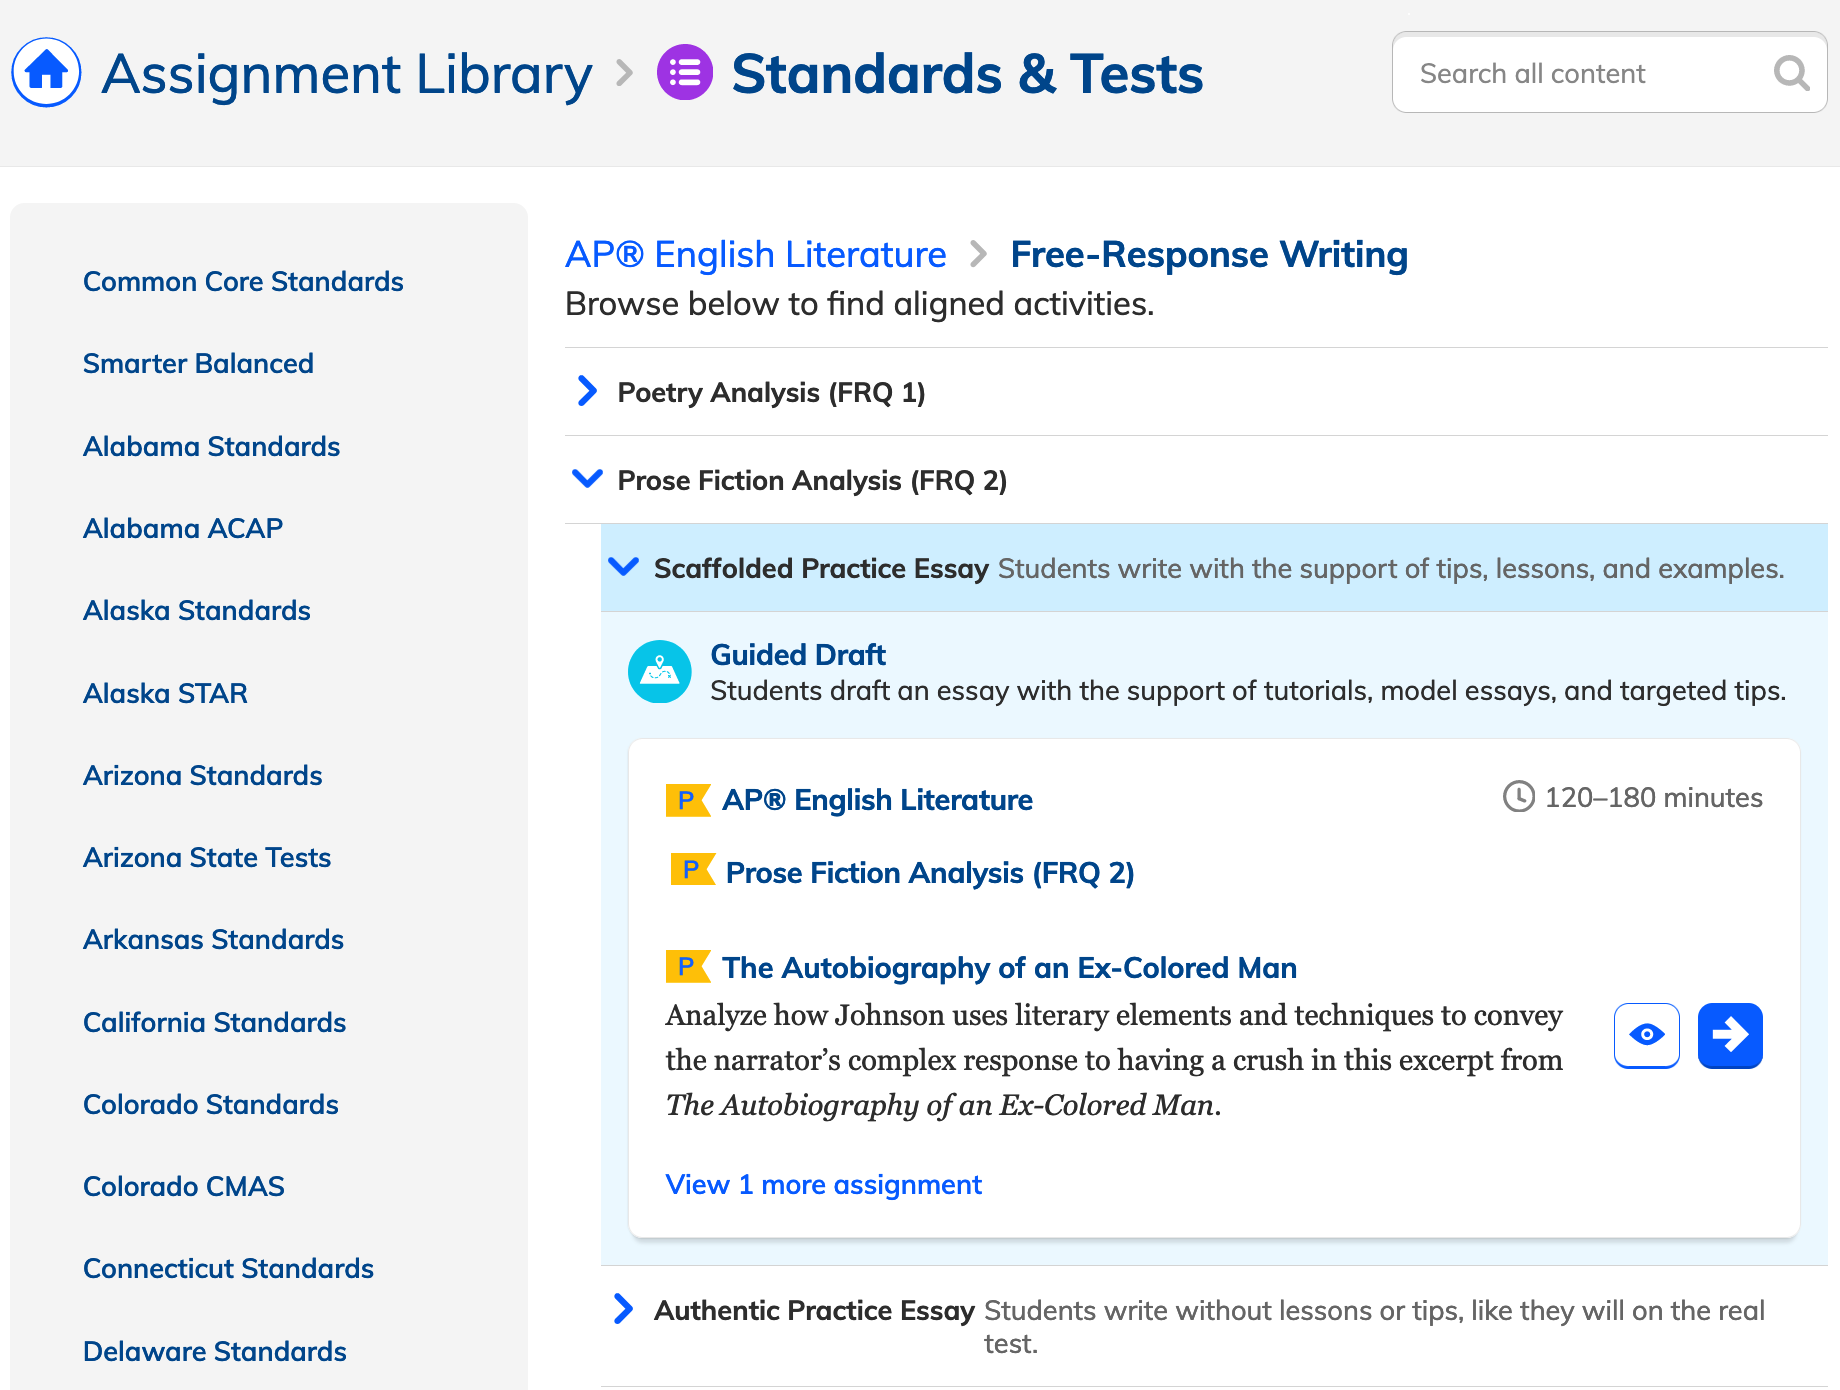The height and width of the screenshot is (1390, 1840).
Task: Click Poetry Analysis (FRQ 1) row title
Action: pyautogui.click(x=771, y=392)
